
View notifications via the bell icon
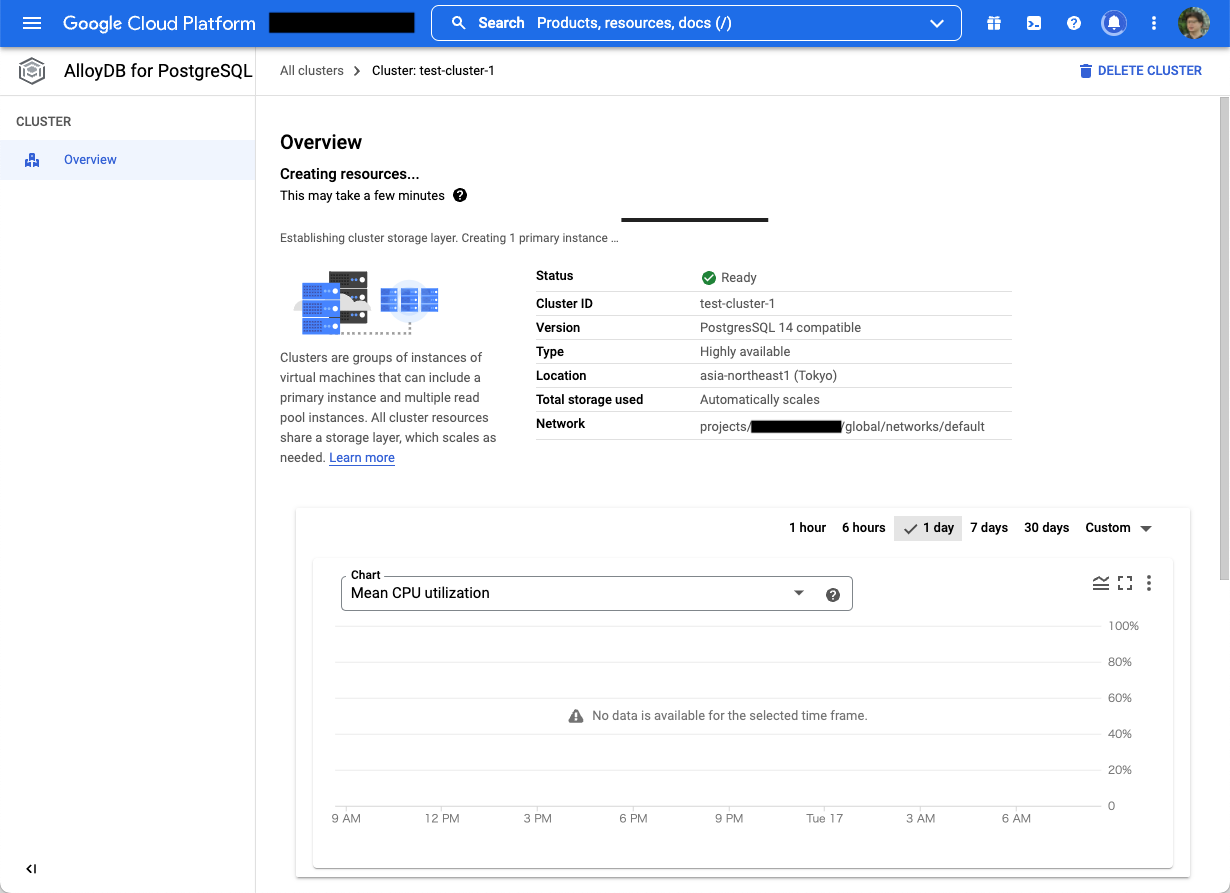[1114, 22]
